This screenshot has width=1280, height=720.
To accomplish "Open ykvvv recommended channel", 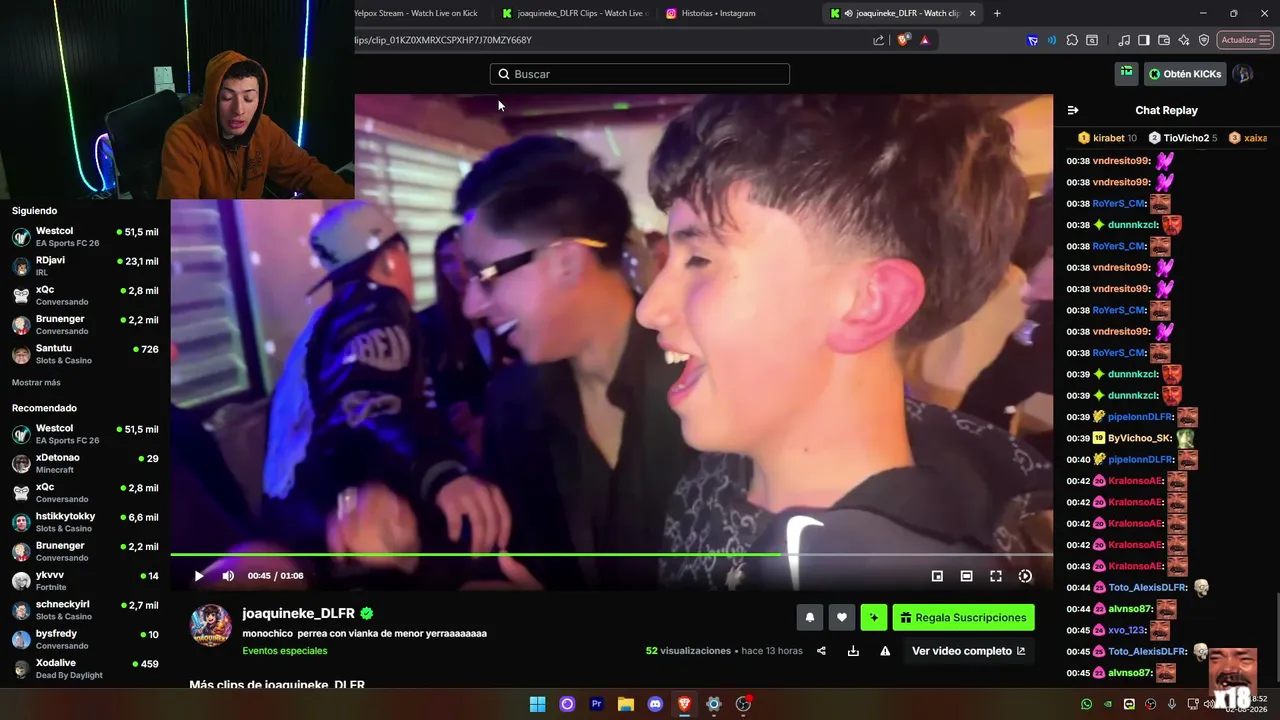I will point(85,581).
